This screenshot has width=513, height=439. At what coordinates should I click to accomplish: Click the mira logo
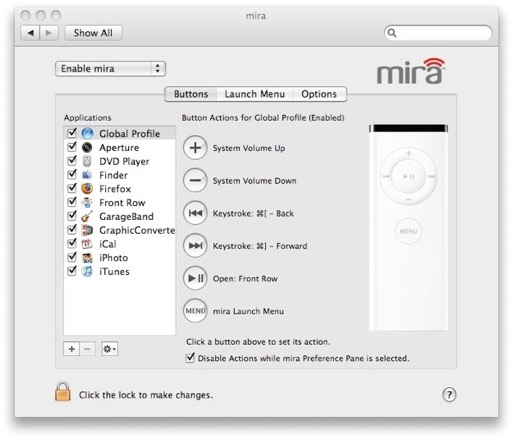click(411, 71)
